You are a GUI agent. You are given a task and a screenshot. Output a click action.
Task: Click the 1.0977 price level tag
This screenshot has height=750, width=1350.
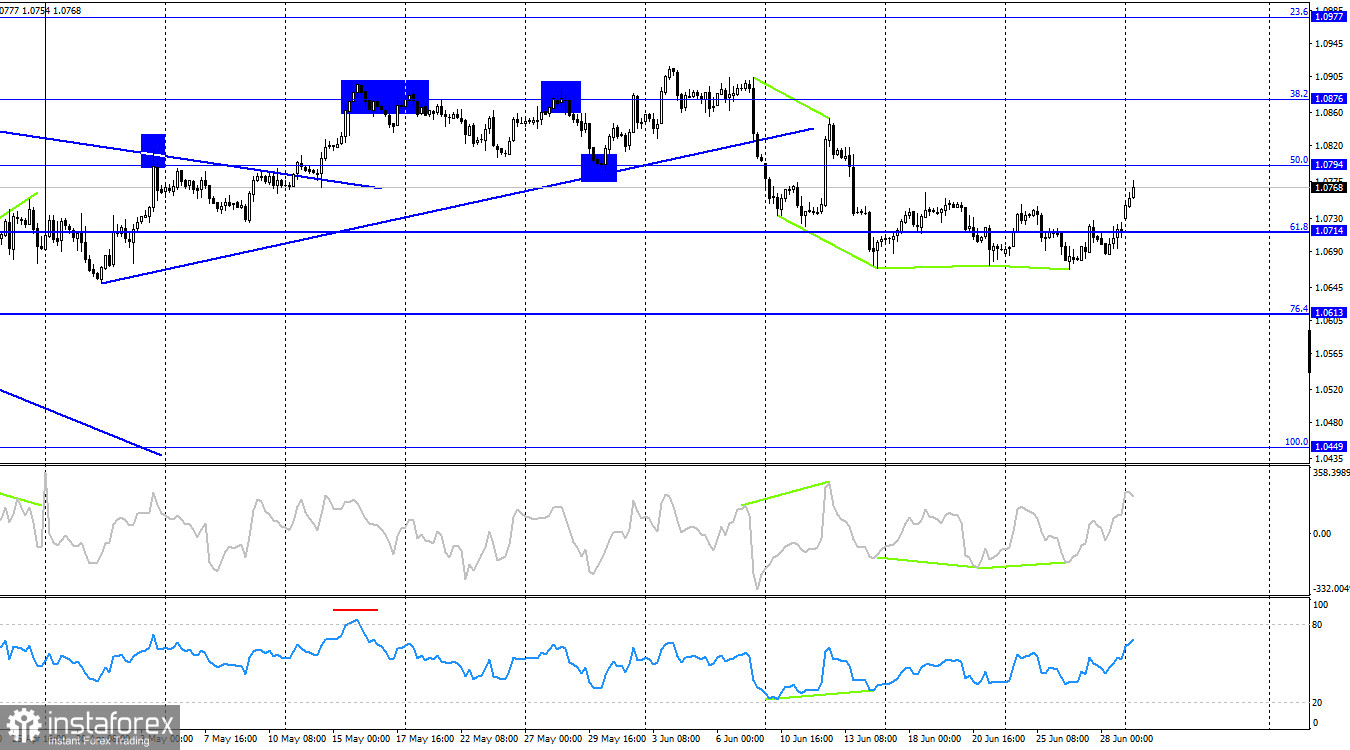click(x=1329, y=17)
